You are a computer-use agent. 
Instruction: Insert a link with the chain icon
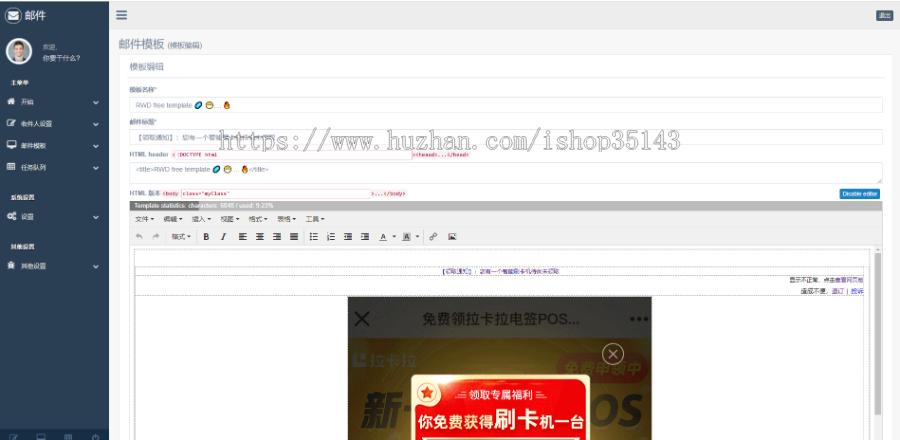point(433,237)
